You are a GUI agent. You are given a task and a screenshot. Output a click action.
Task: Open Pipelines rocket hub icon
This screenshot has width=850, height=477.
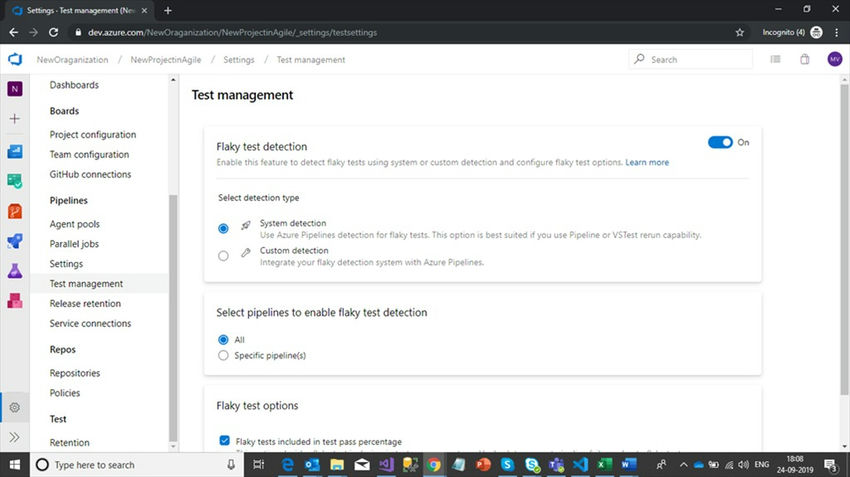tap(15, 241)
